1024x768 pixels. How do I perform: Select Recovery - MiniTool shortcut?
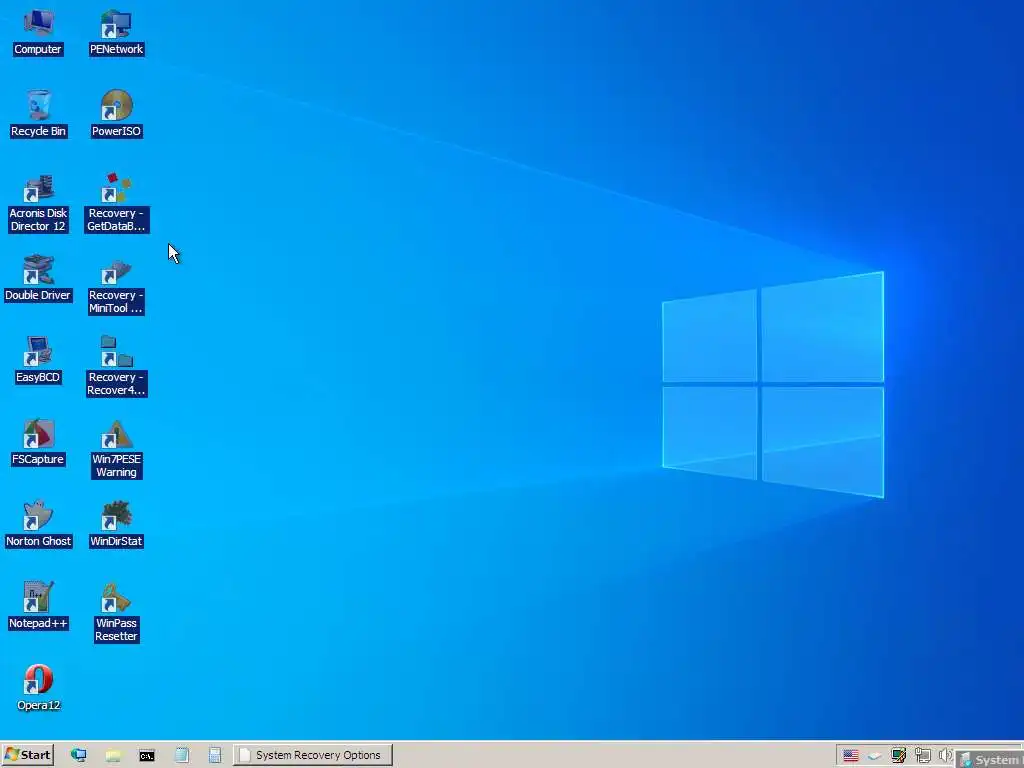click(x=116, y=285)
